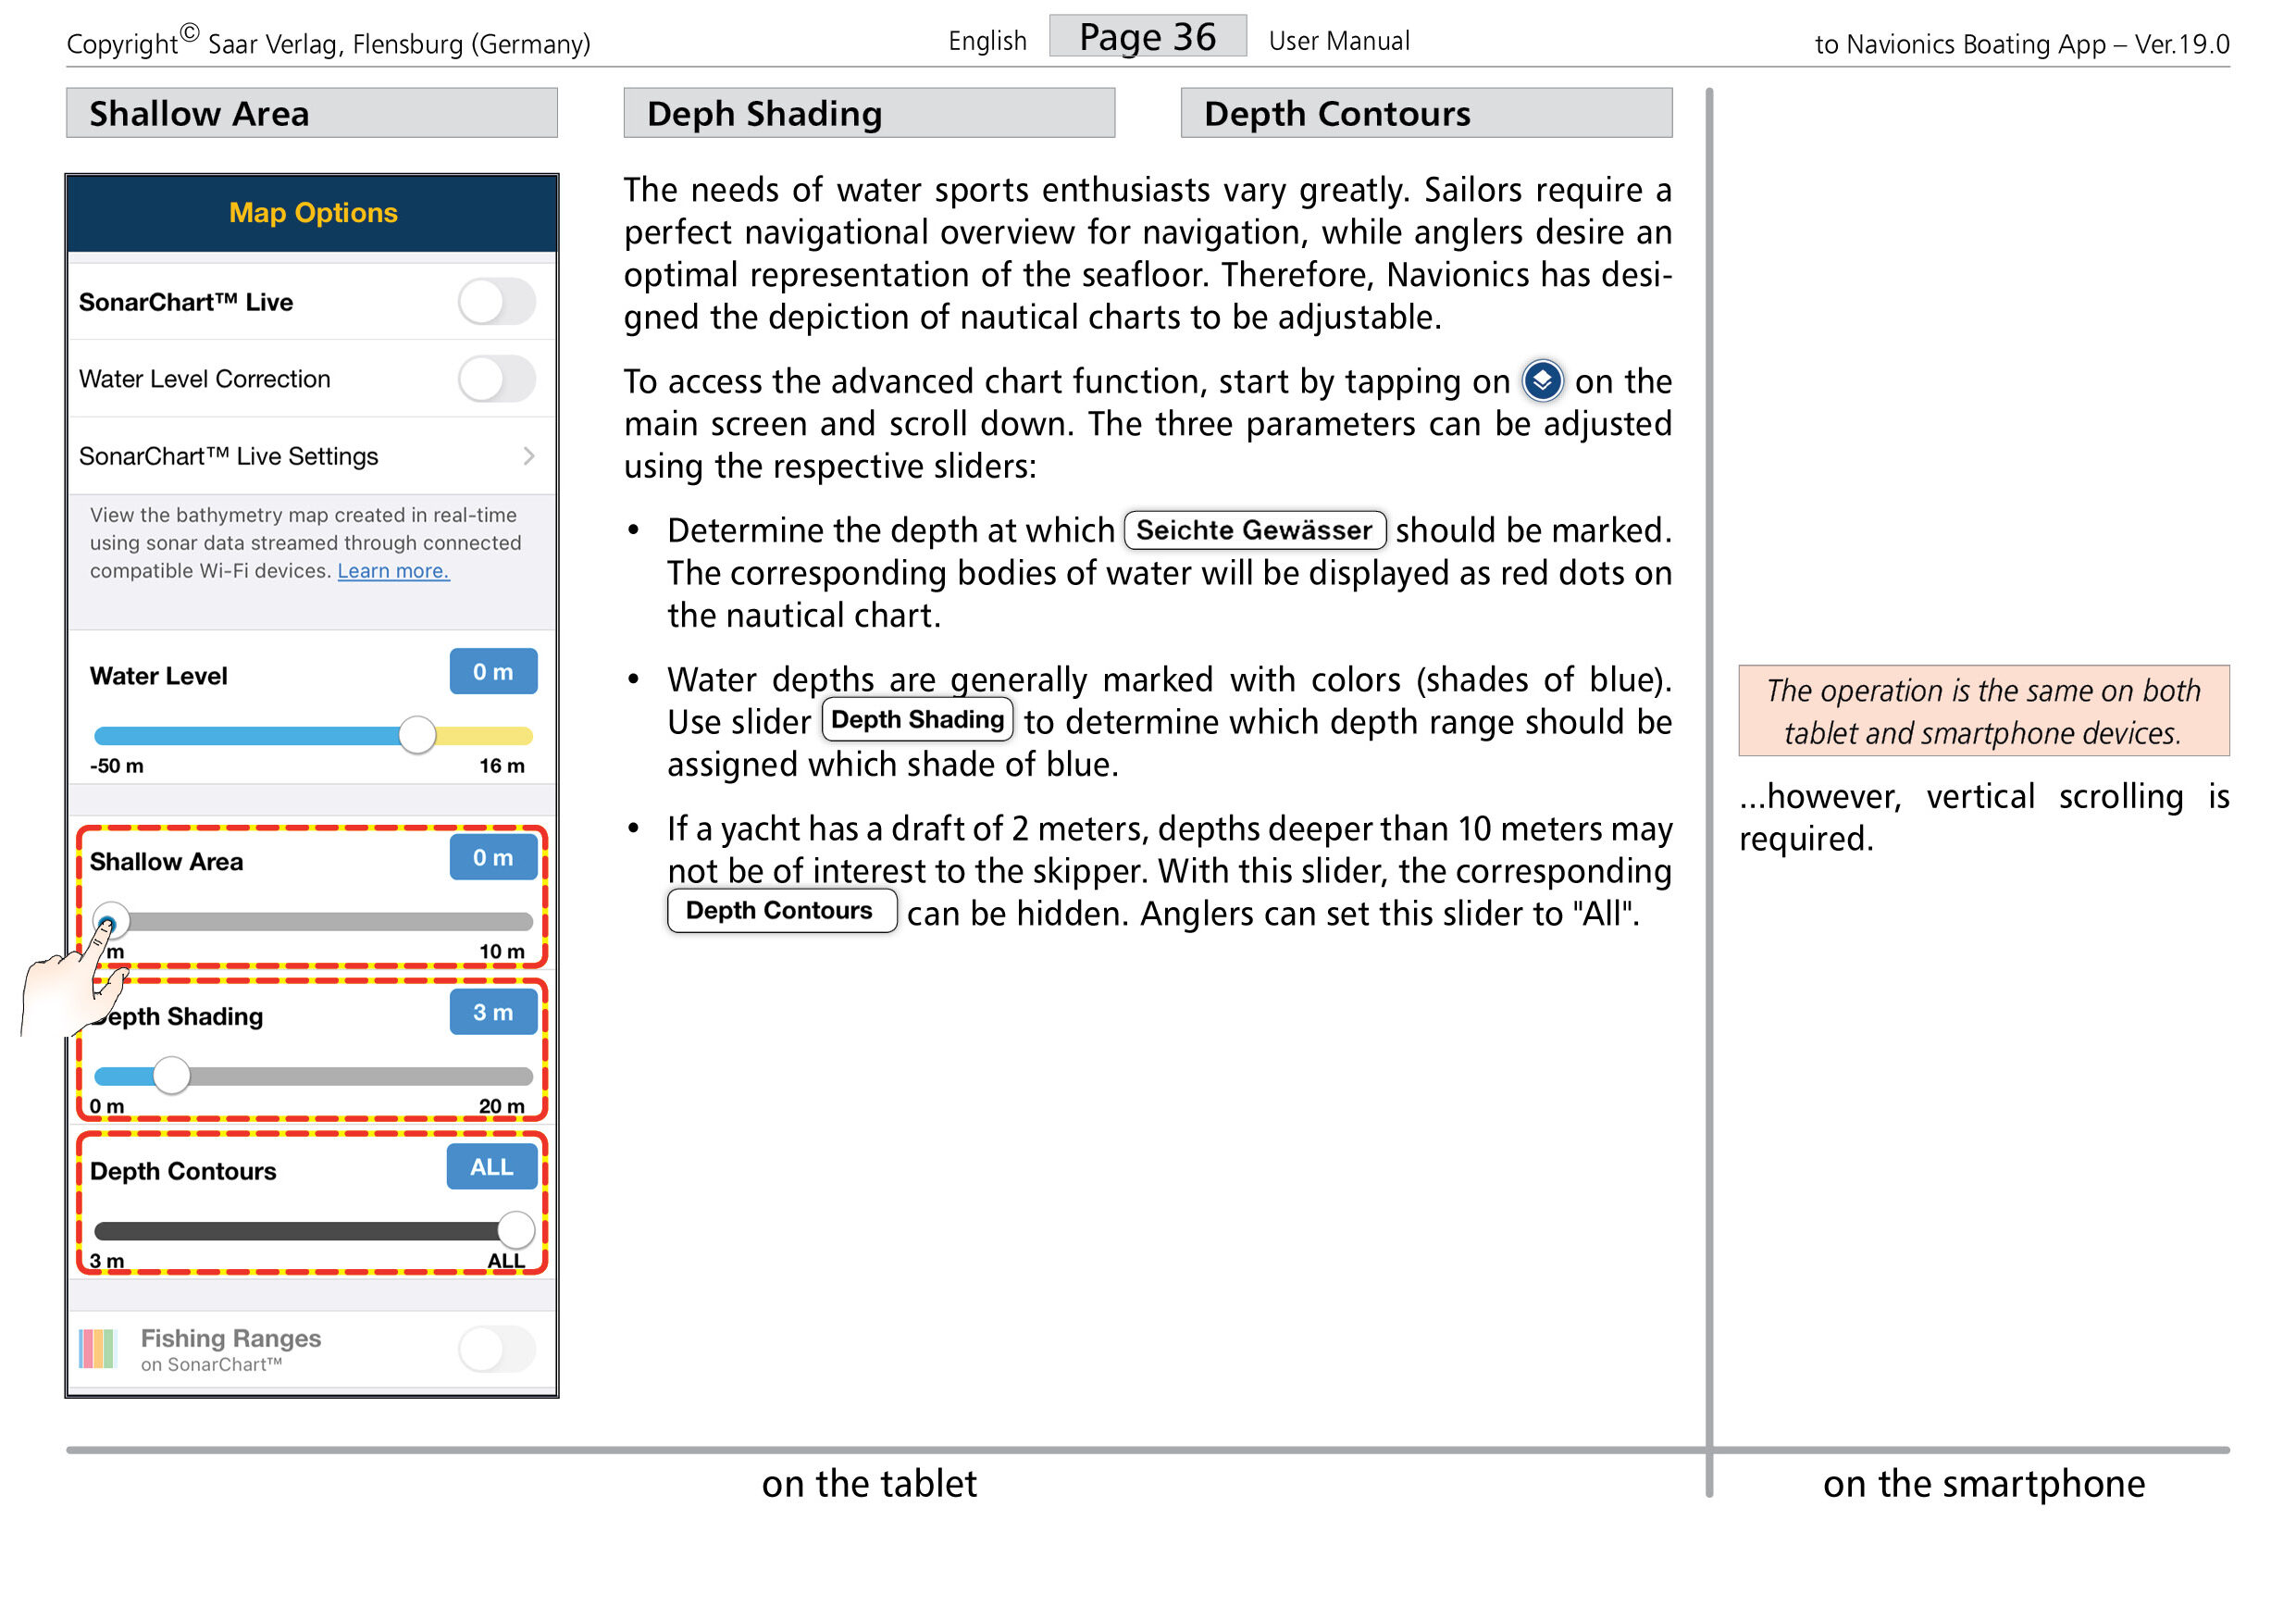Click the colorful Fishing Ranges icon
This screenshot has width=2296, height=1619.
click(98, 1348)
